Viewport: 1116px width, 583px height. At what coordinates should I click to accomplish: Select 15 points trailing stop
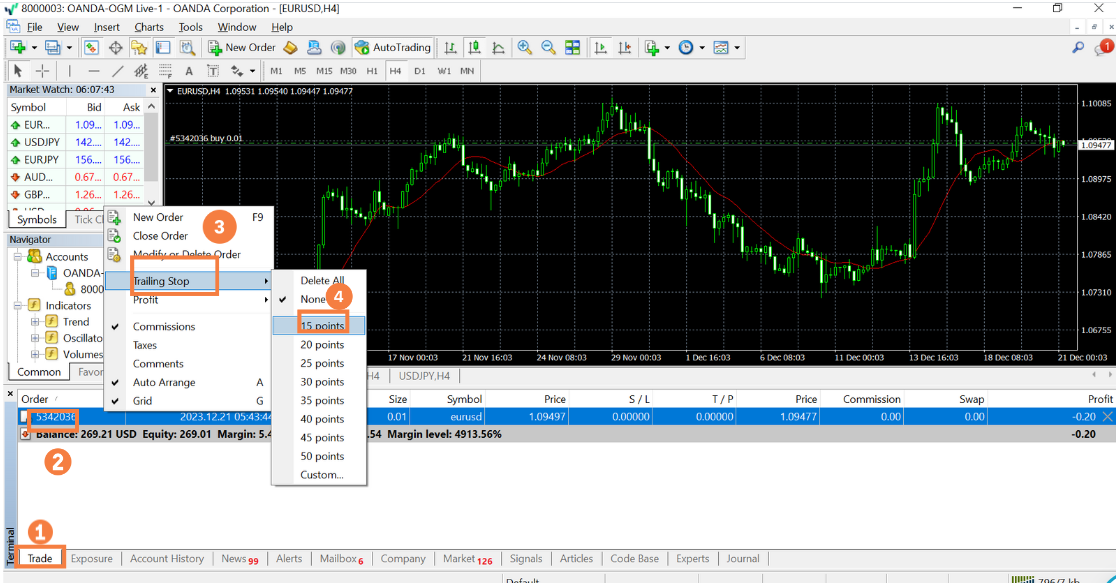(x=319, y=325)
